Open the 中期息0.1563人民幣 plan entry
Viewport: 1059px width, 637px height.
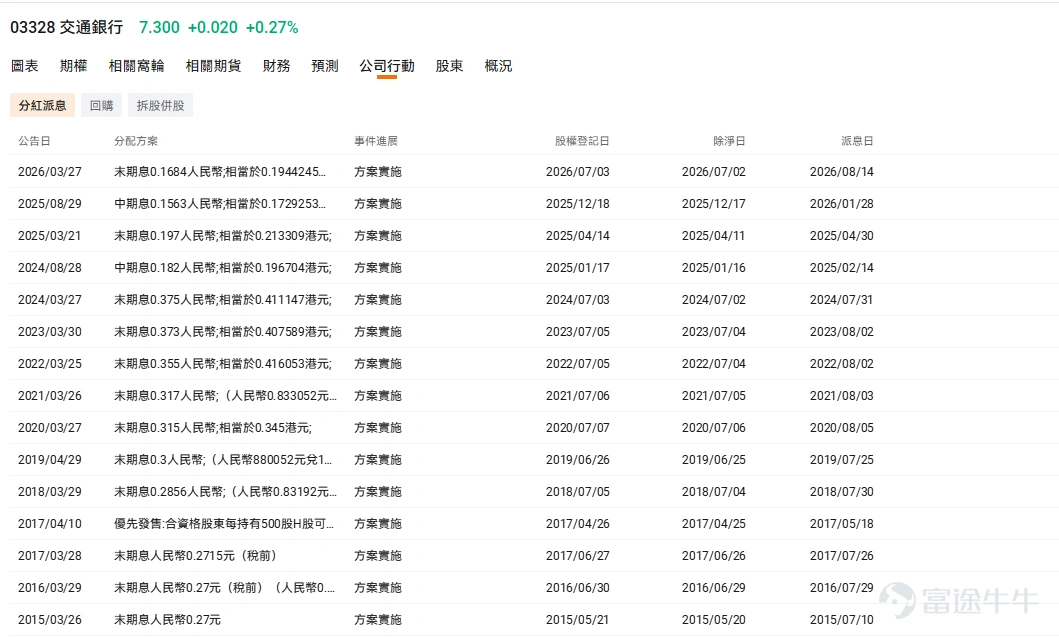click(220, 203)
